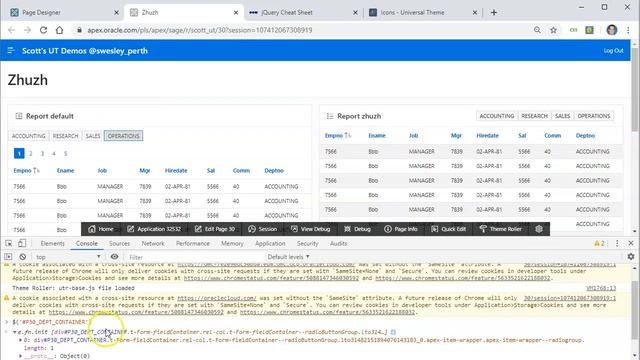Go to browser home page icon
This screenshot has height=360, width=640.
(x=60, y=30)
